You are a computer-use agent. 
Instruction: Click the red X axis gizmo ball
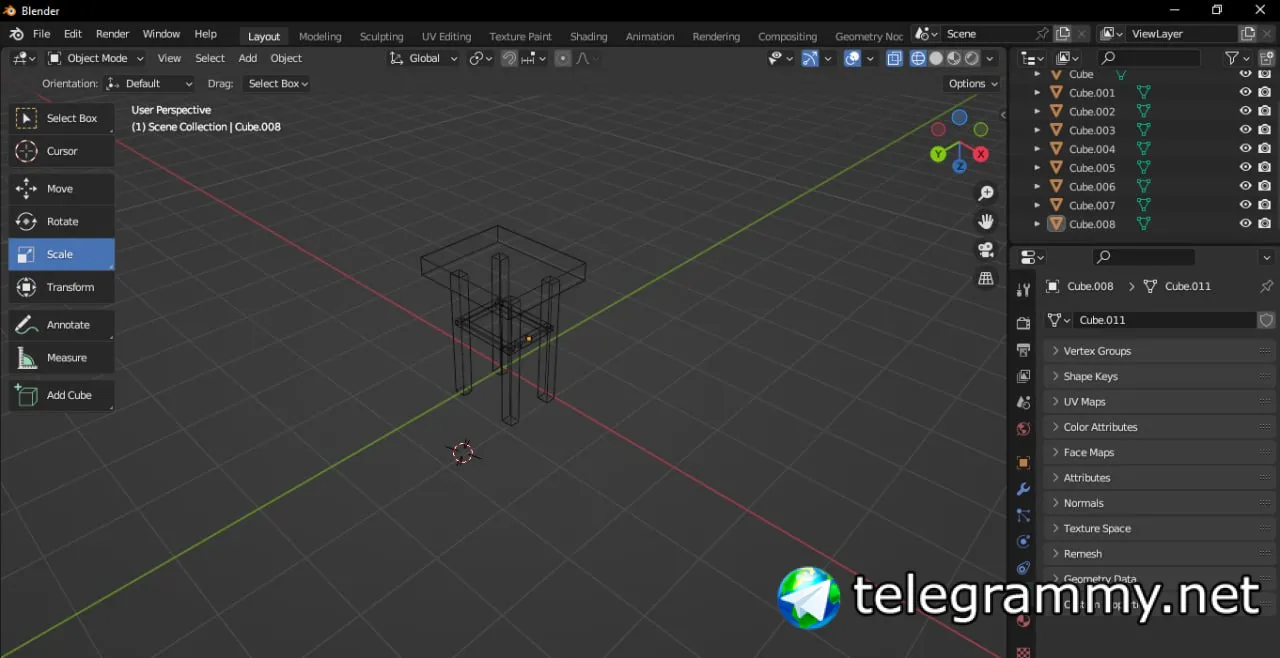981,154
